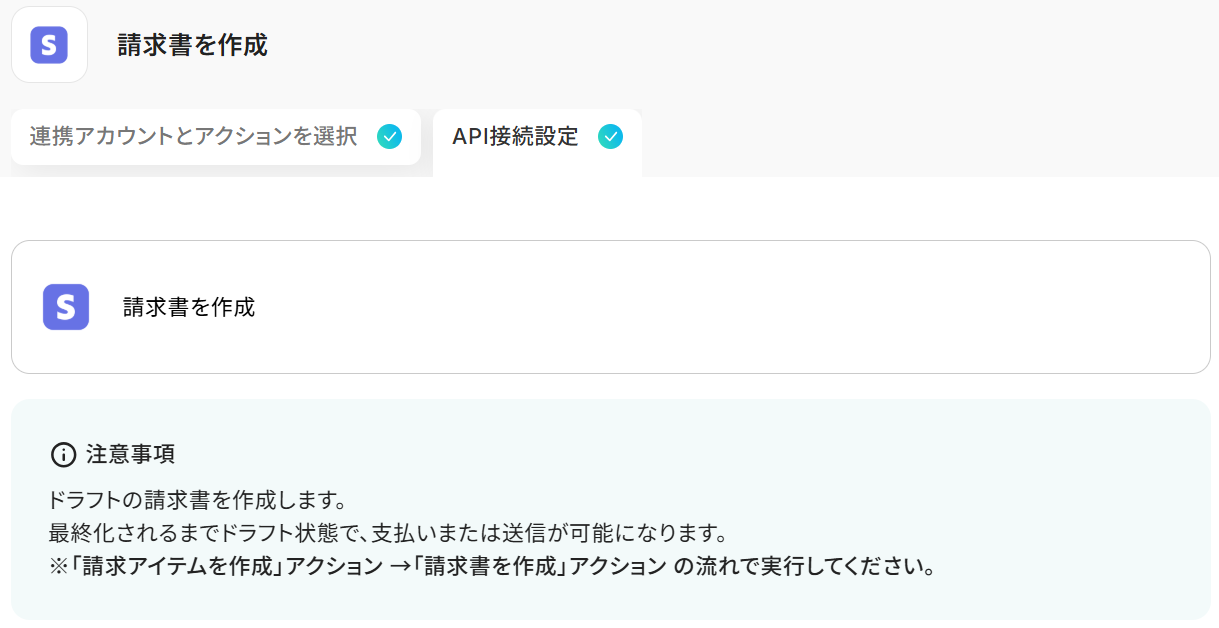Open the 連携アカウントとアクションを選択 tab
Viewport: 1219px width, 628px height.
pos(216,137)
